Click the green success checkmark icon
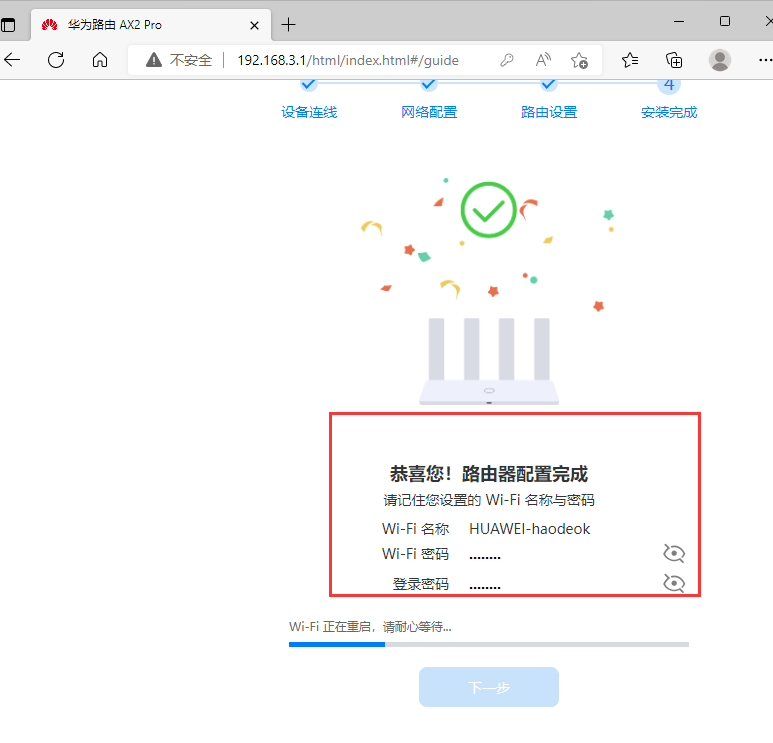This screenshot has width=773, height=743. pyautogui.click(x=489, y=210)
